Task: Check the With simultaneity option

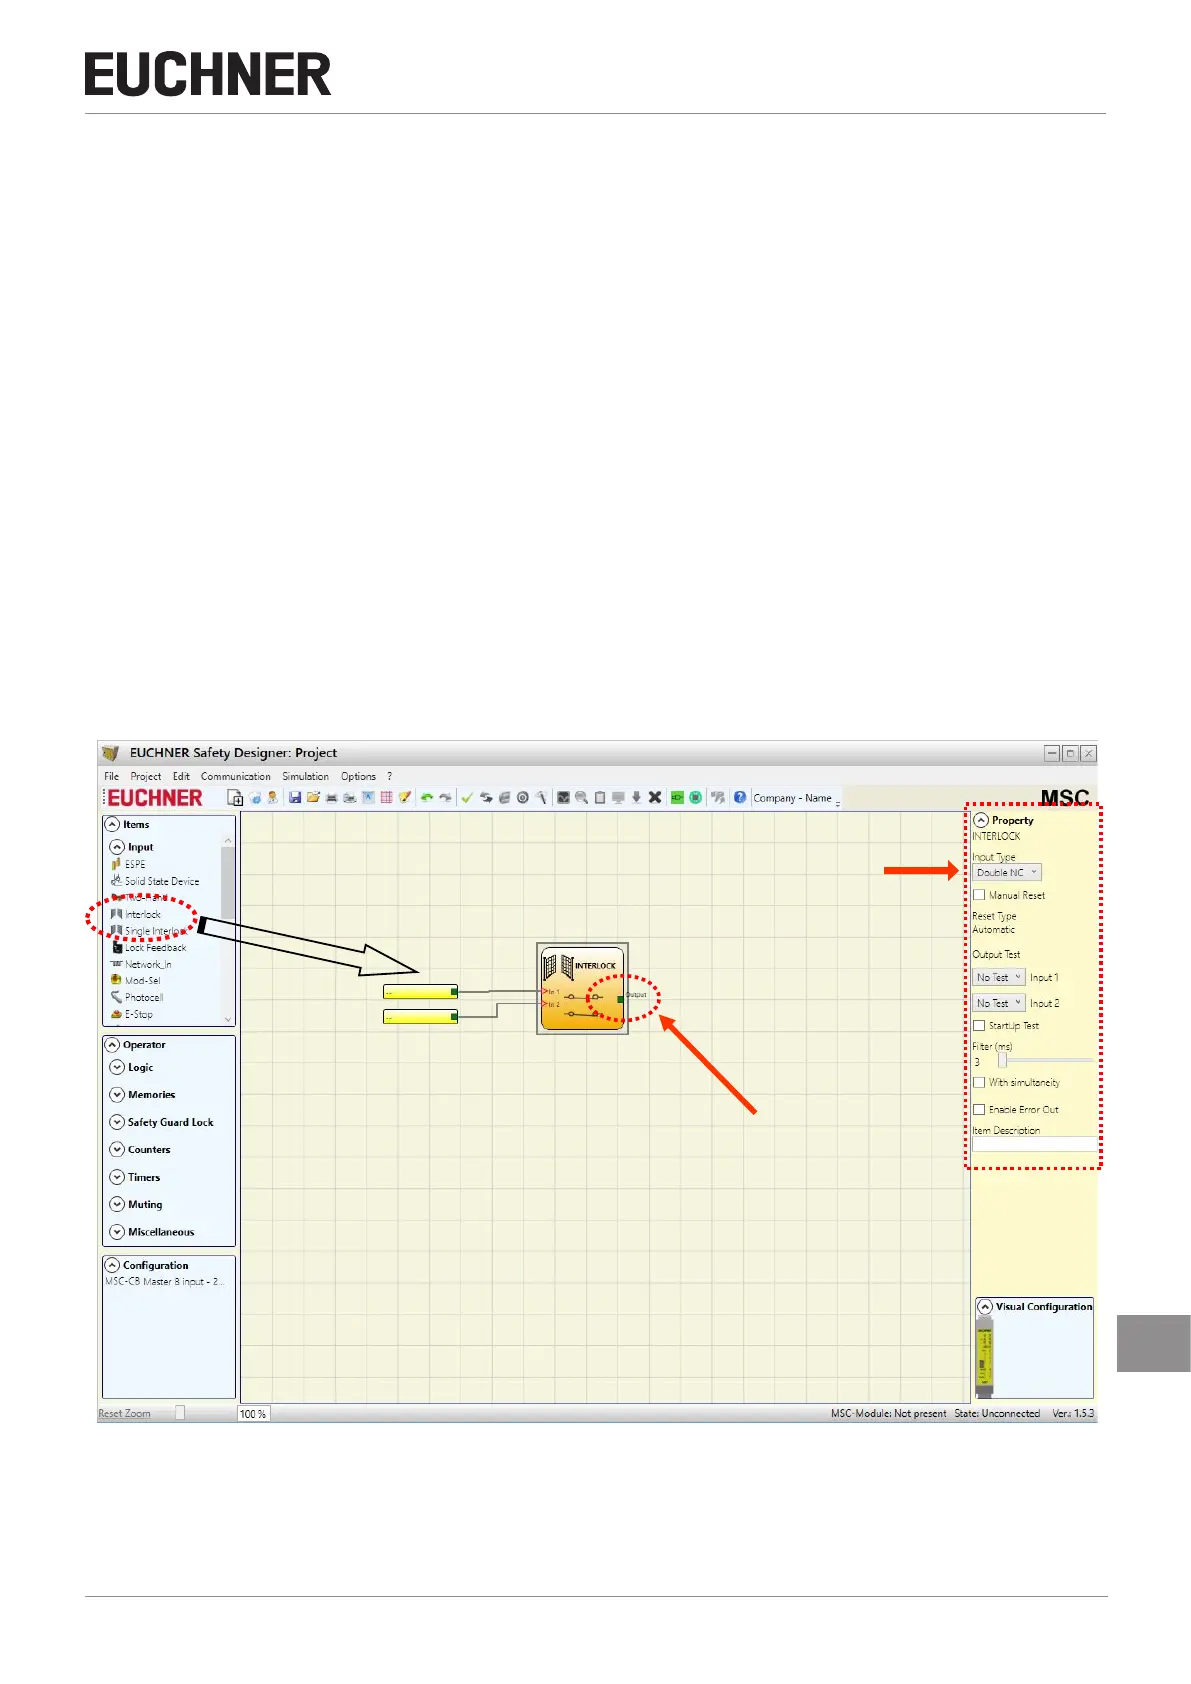Action: click(x=979, y=1082)
